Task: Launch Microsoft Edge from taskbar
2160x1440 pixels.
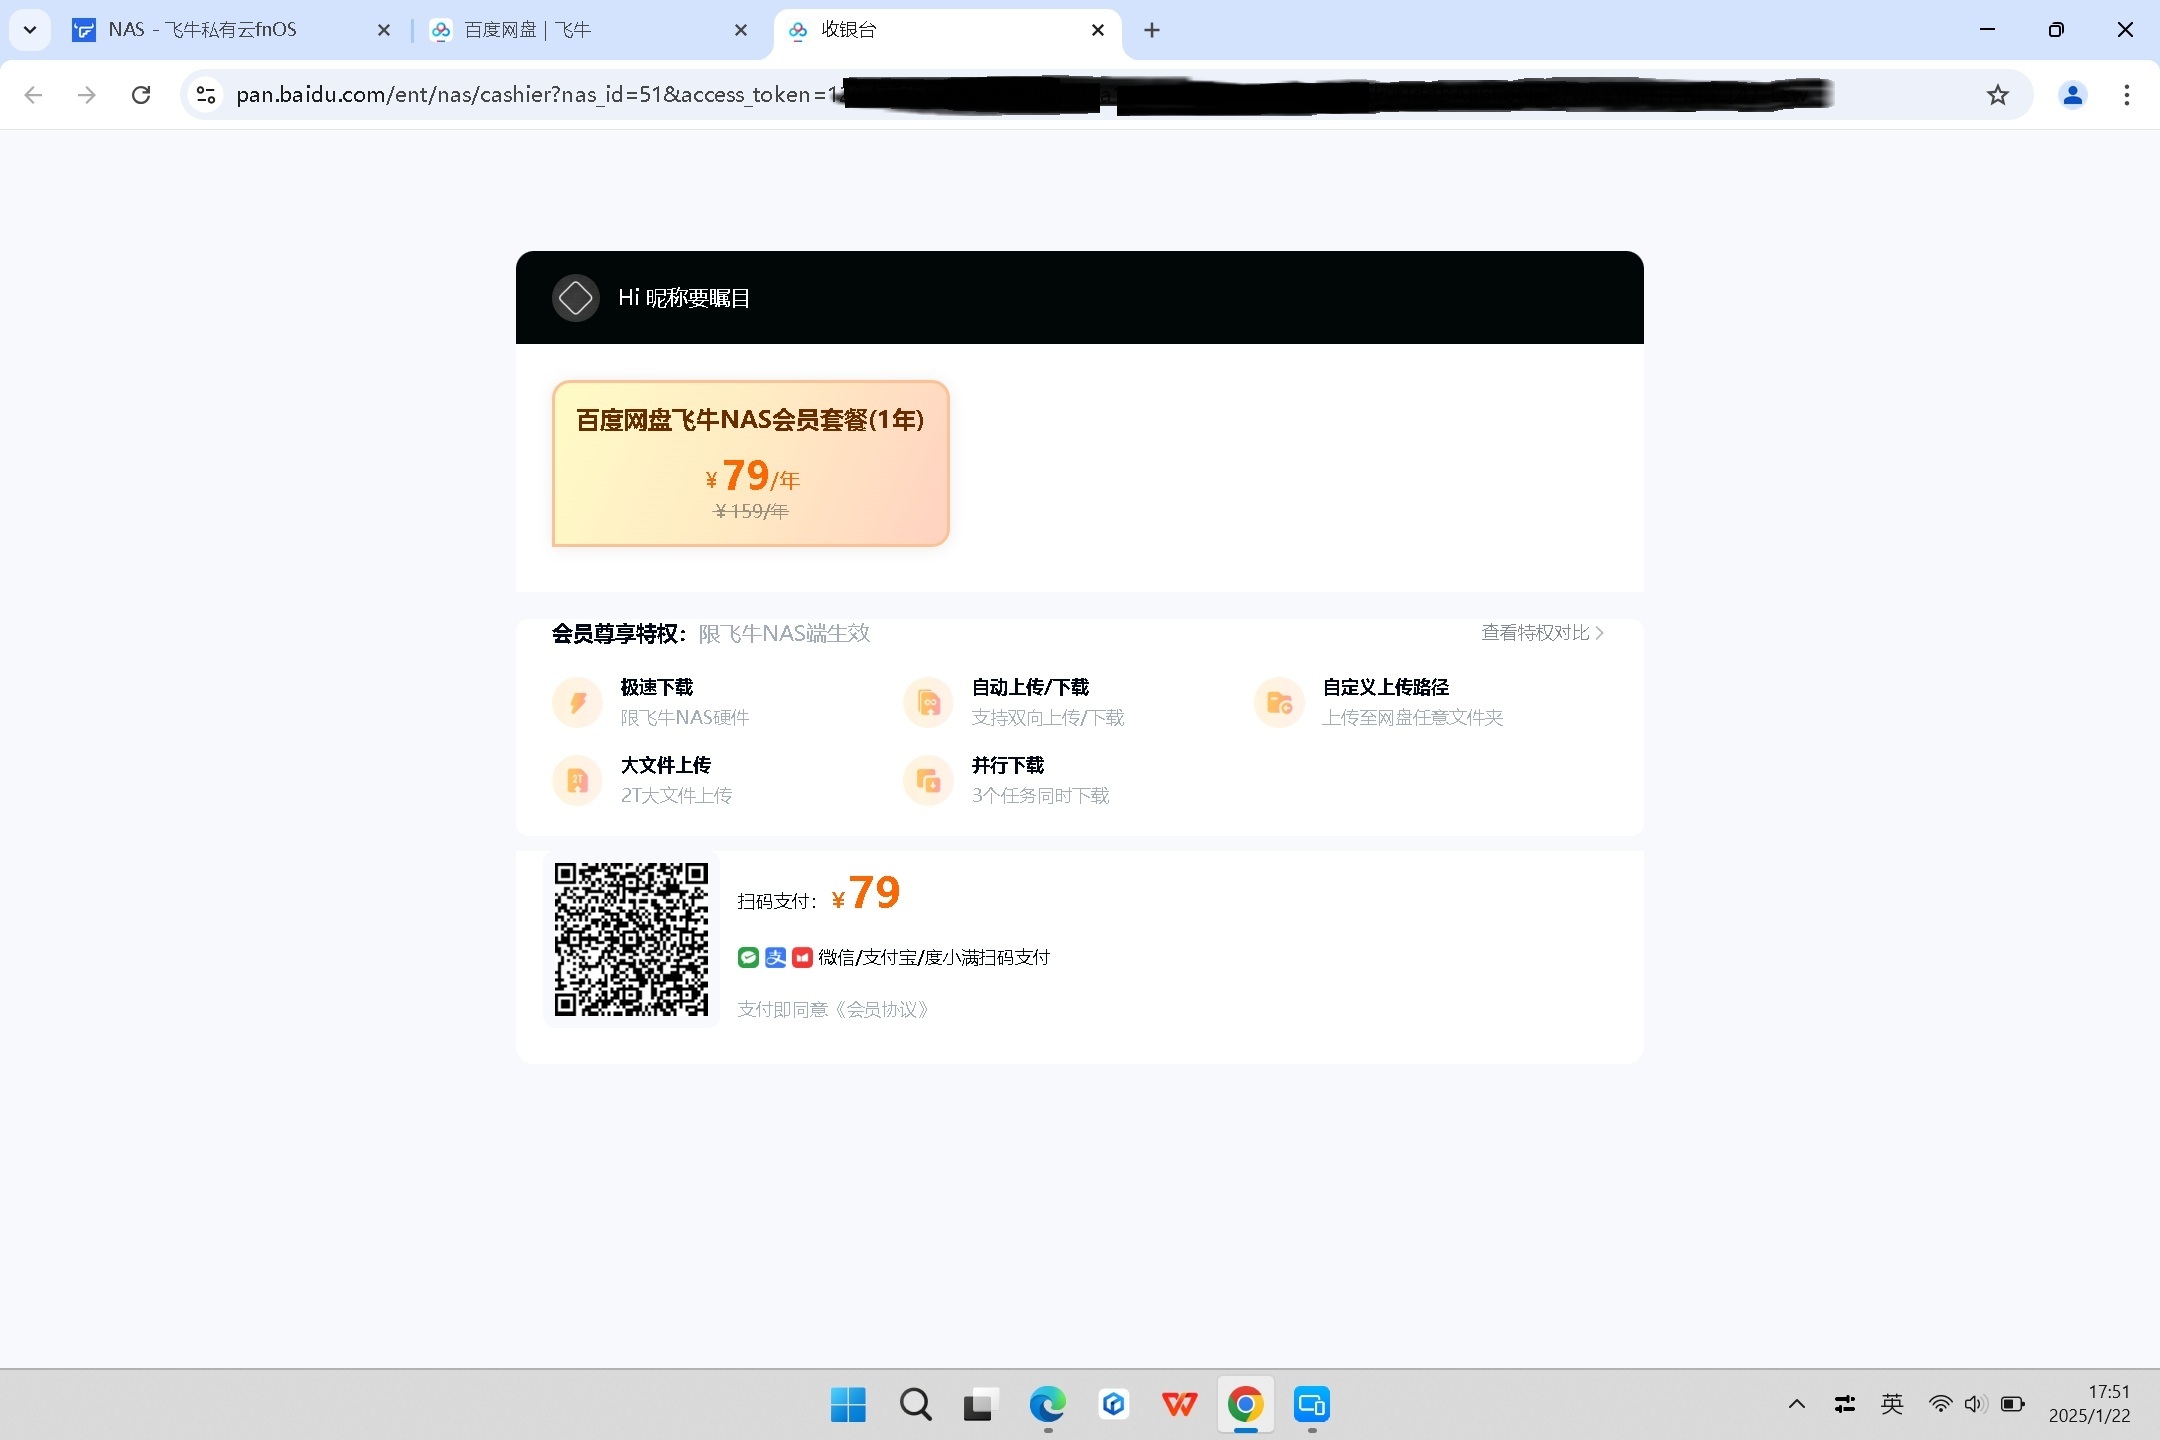Action: click(1047, 1404)
